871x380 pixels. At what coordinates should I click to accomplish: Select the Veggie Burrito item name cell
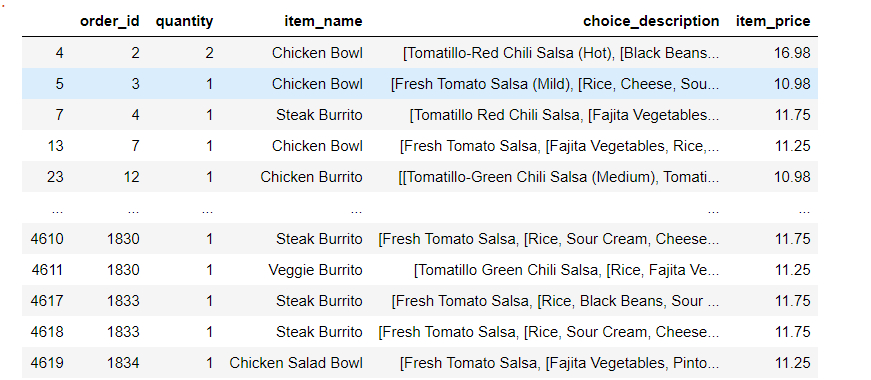click(x=316, y=271)
